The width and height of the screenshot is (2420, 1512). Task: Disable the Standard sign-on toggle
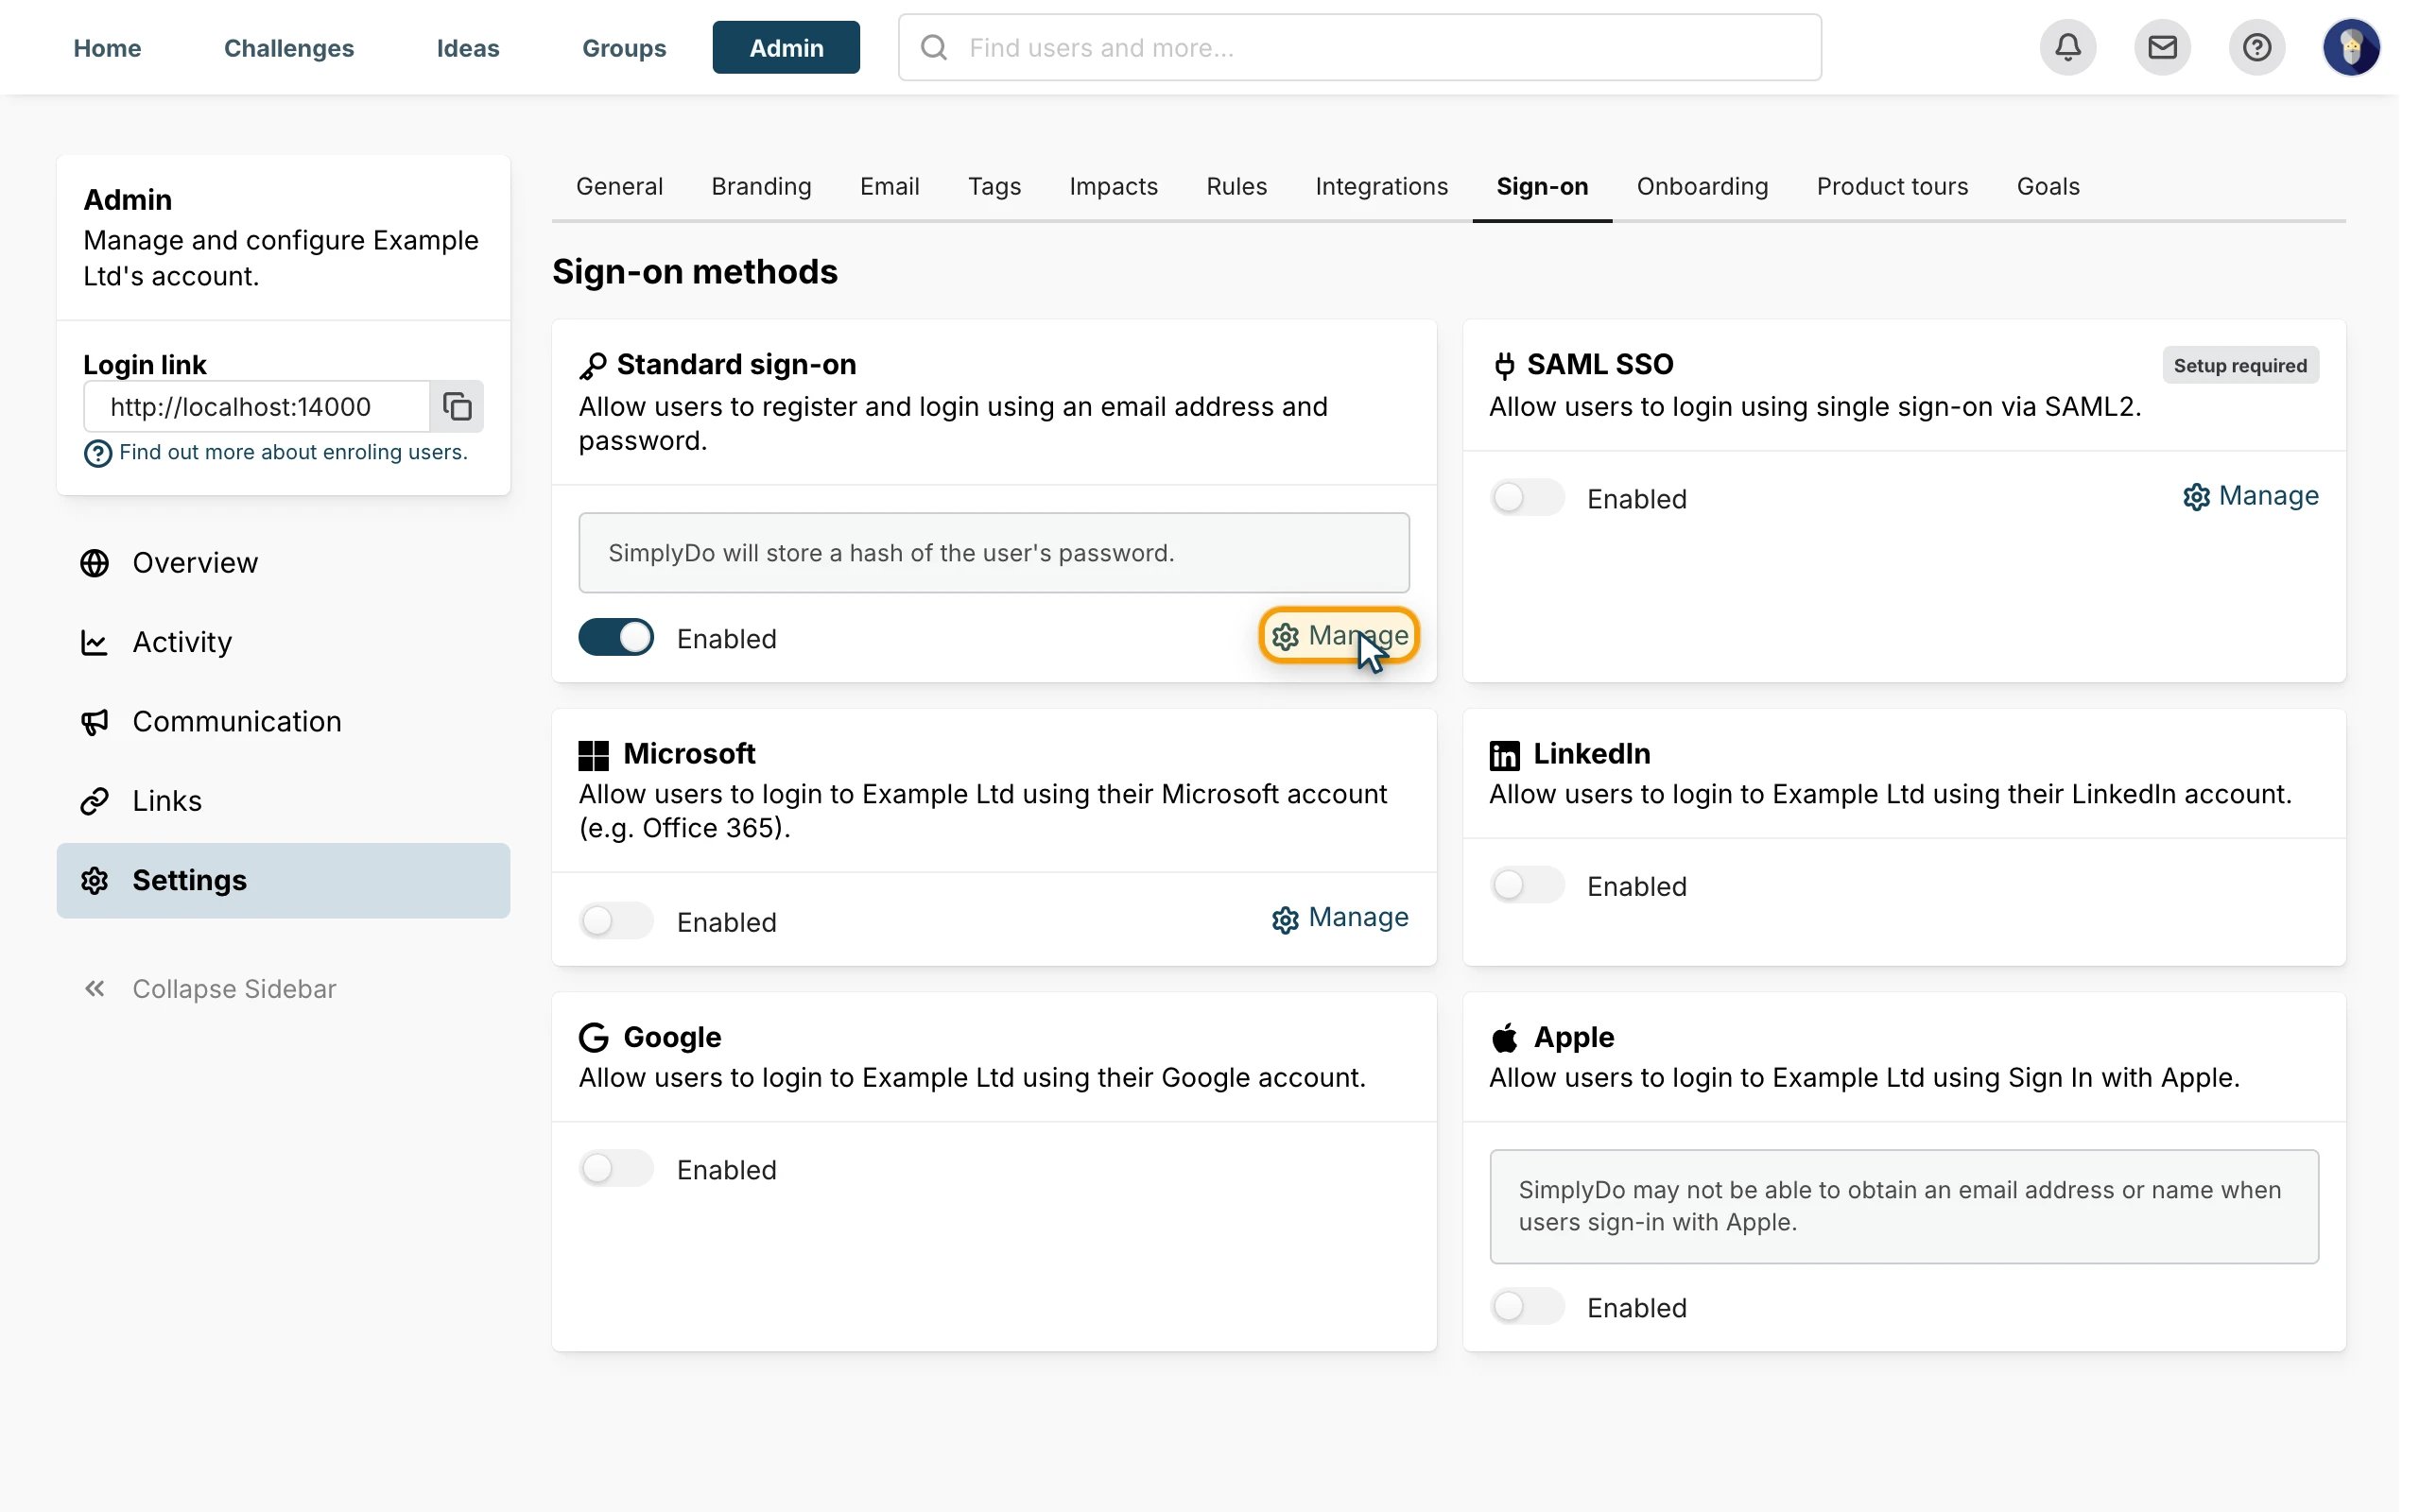pyautogui.click(x=616, y=637)
